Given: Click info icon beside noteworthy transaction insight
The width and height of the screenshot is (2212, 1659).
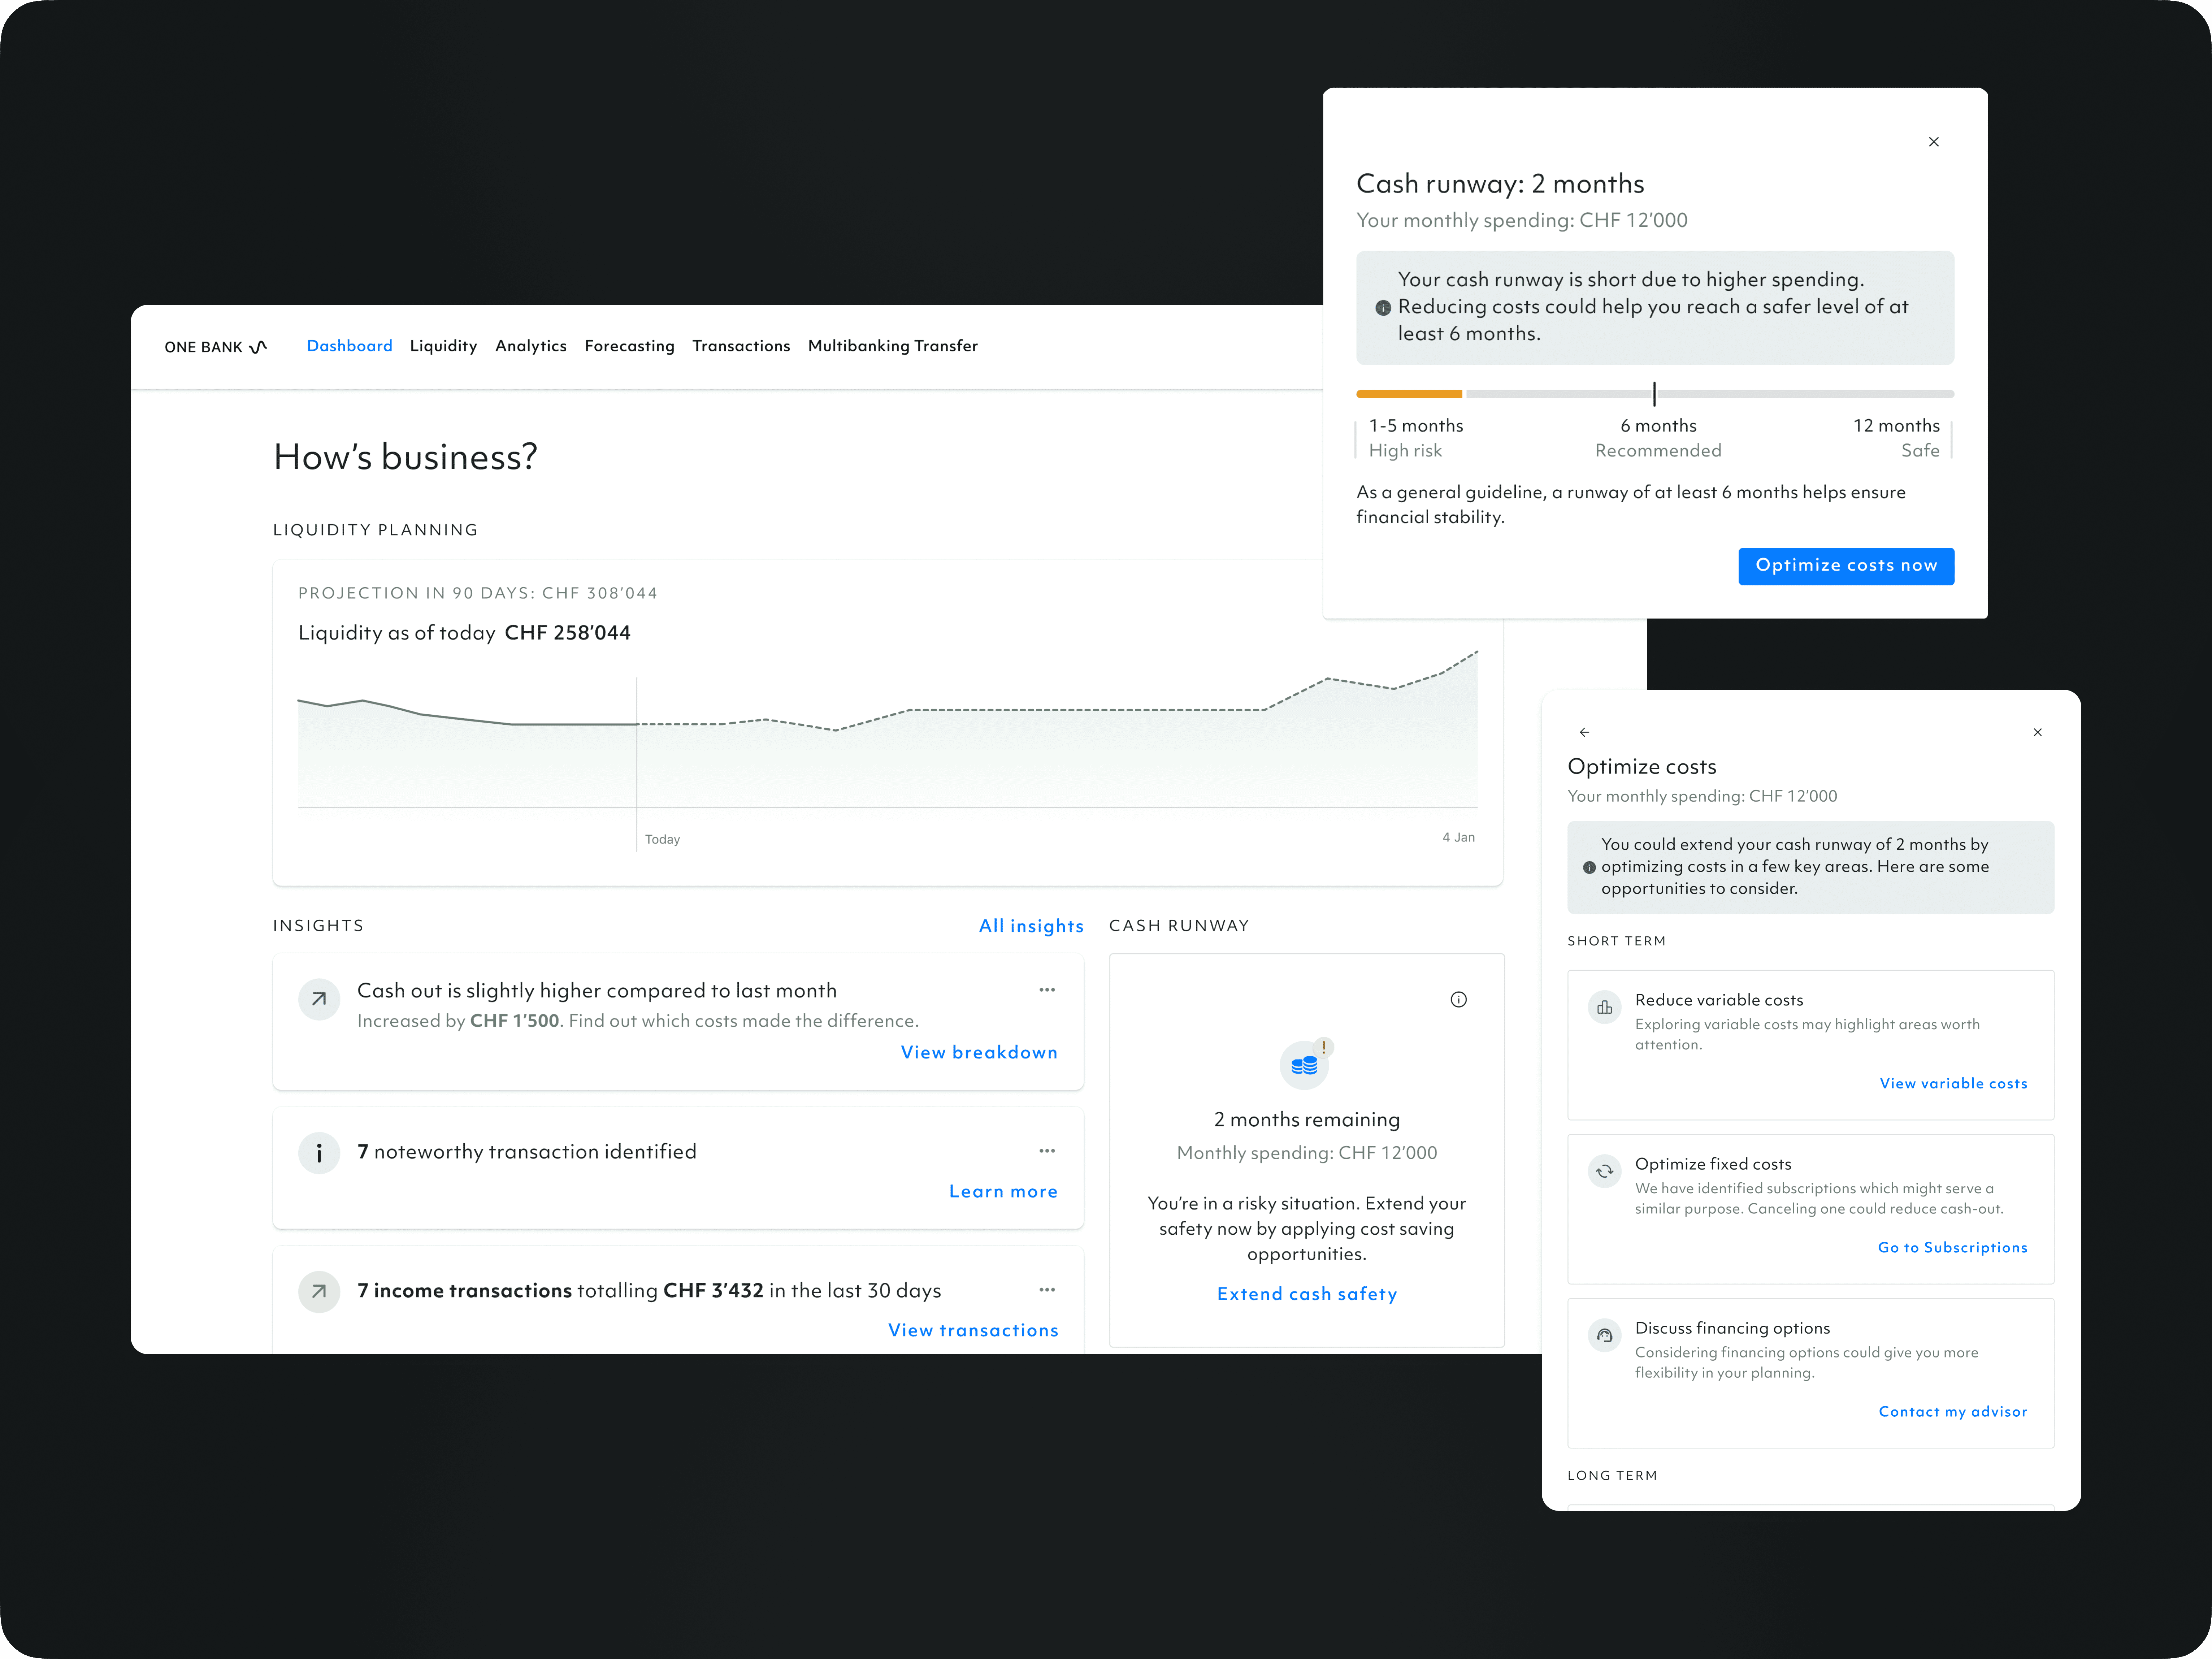Looking at the screenshot, I should pyautogui.click(x=319, y=1153).
